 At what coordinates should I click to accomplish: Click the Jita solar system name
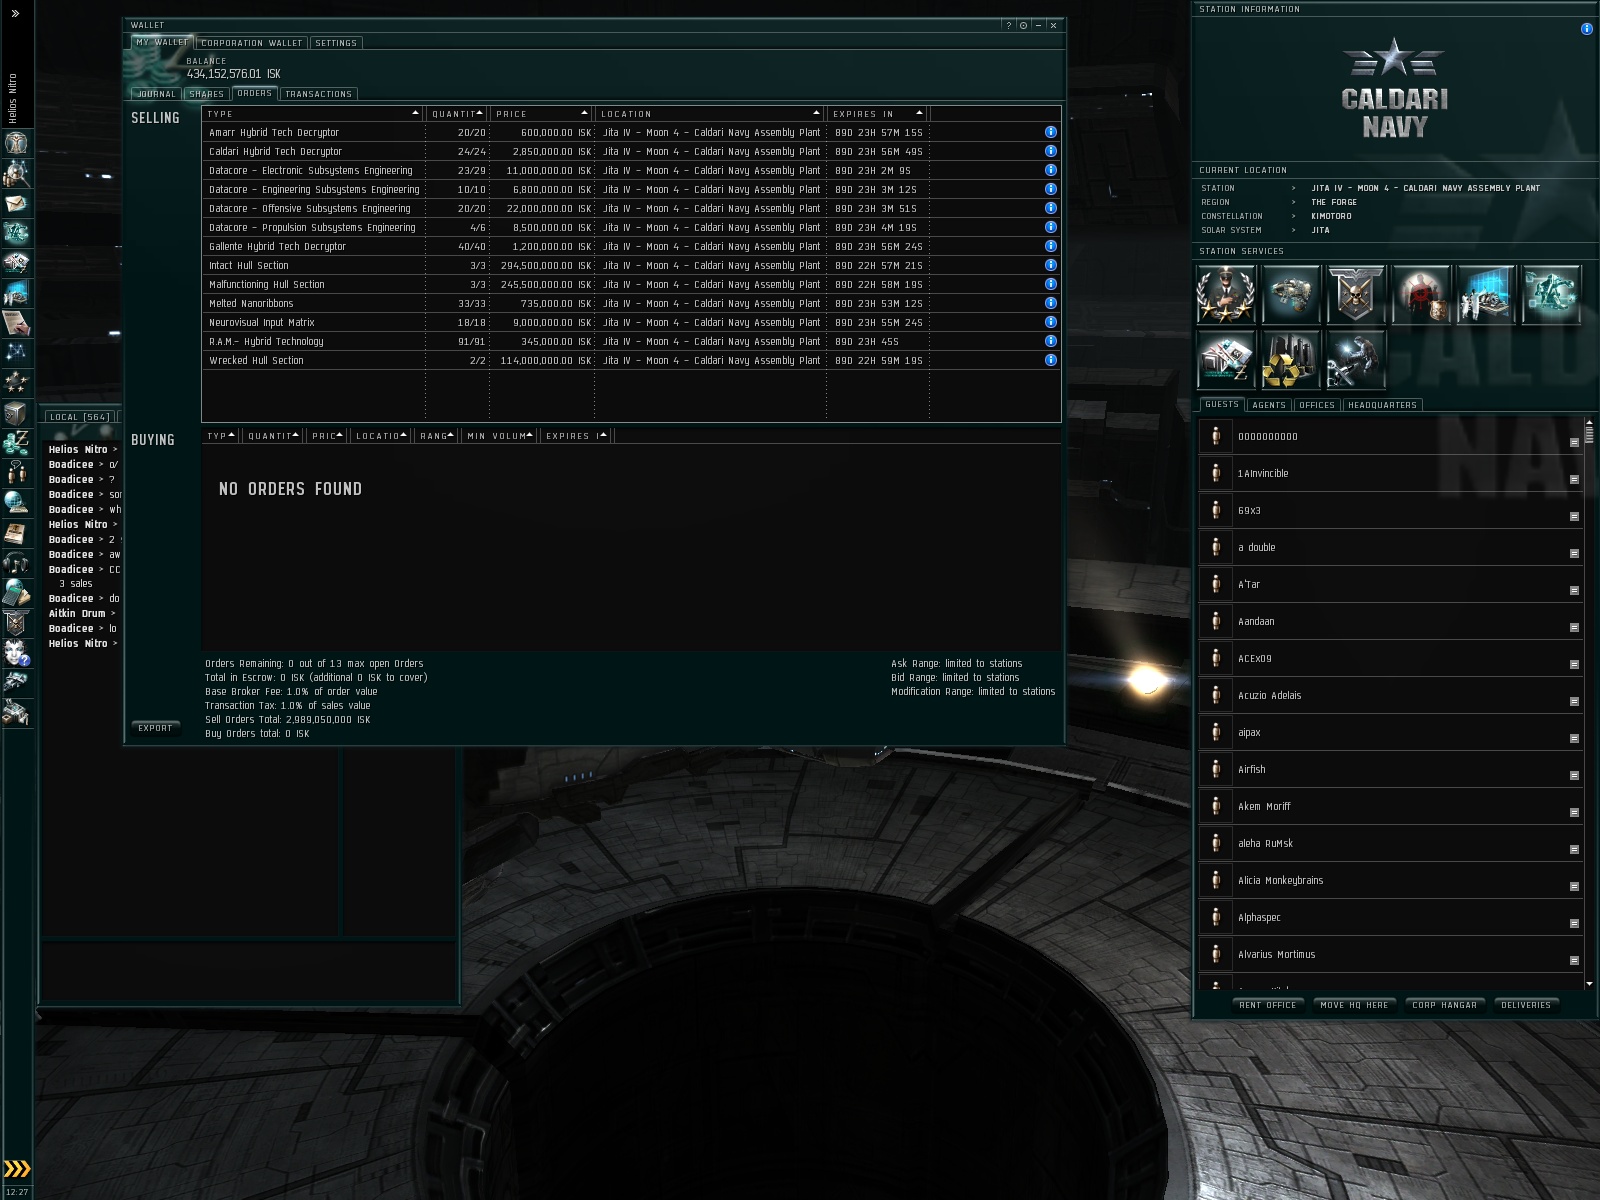click(x=1320, y=230)
